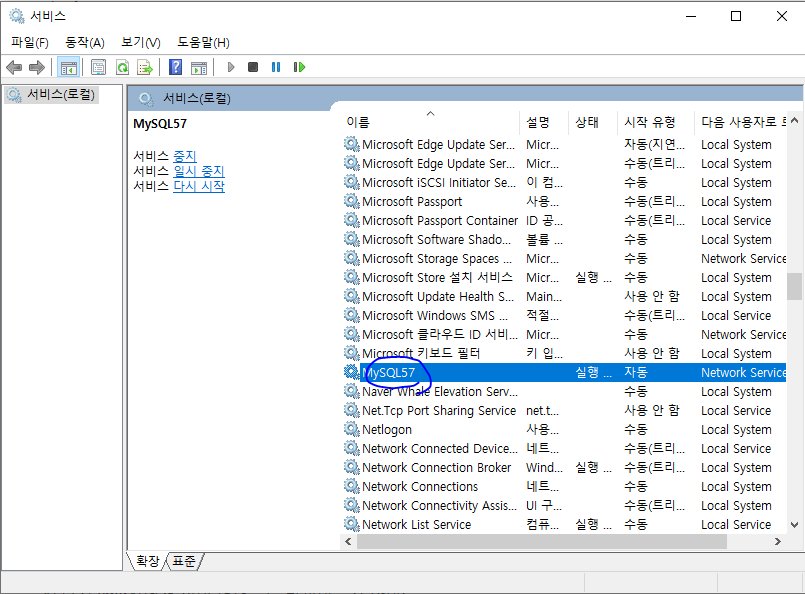
Task: Select Network Connected Device... row
Action: (564, 448)
